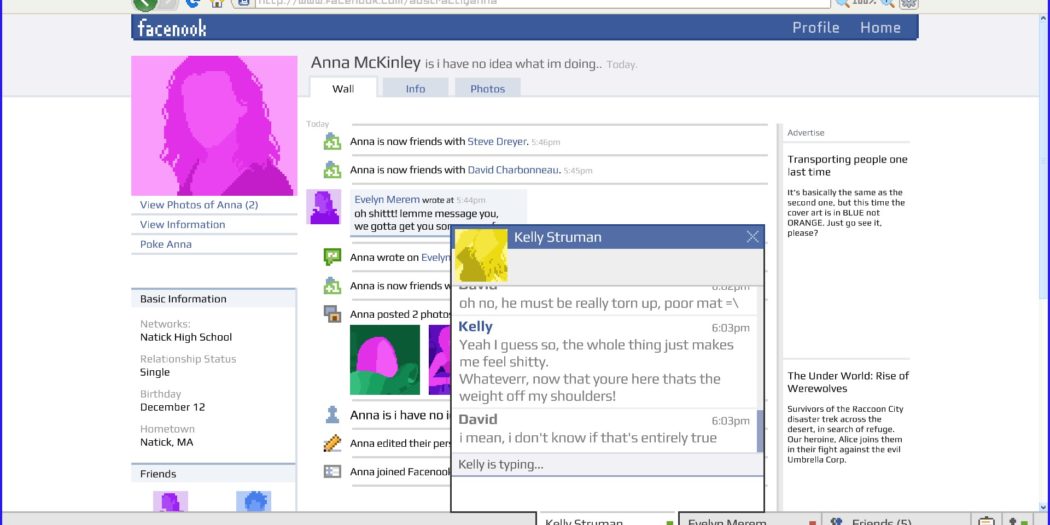This screenshot has width=1050, height=525.
Task: Open View Photos of Anna link
Action: 199,205
